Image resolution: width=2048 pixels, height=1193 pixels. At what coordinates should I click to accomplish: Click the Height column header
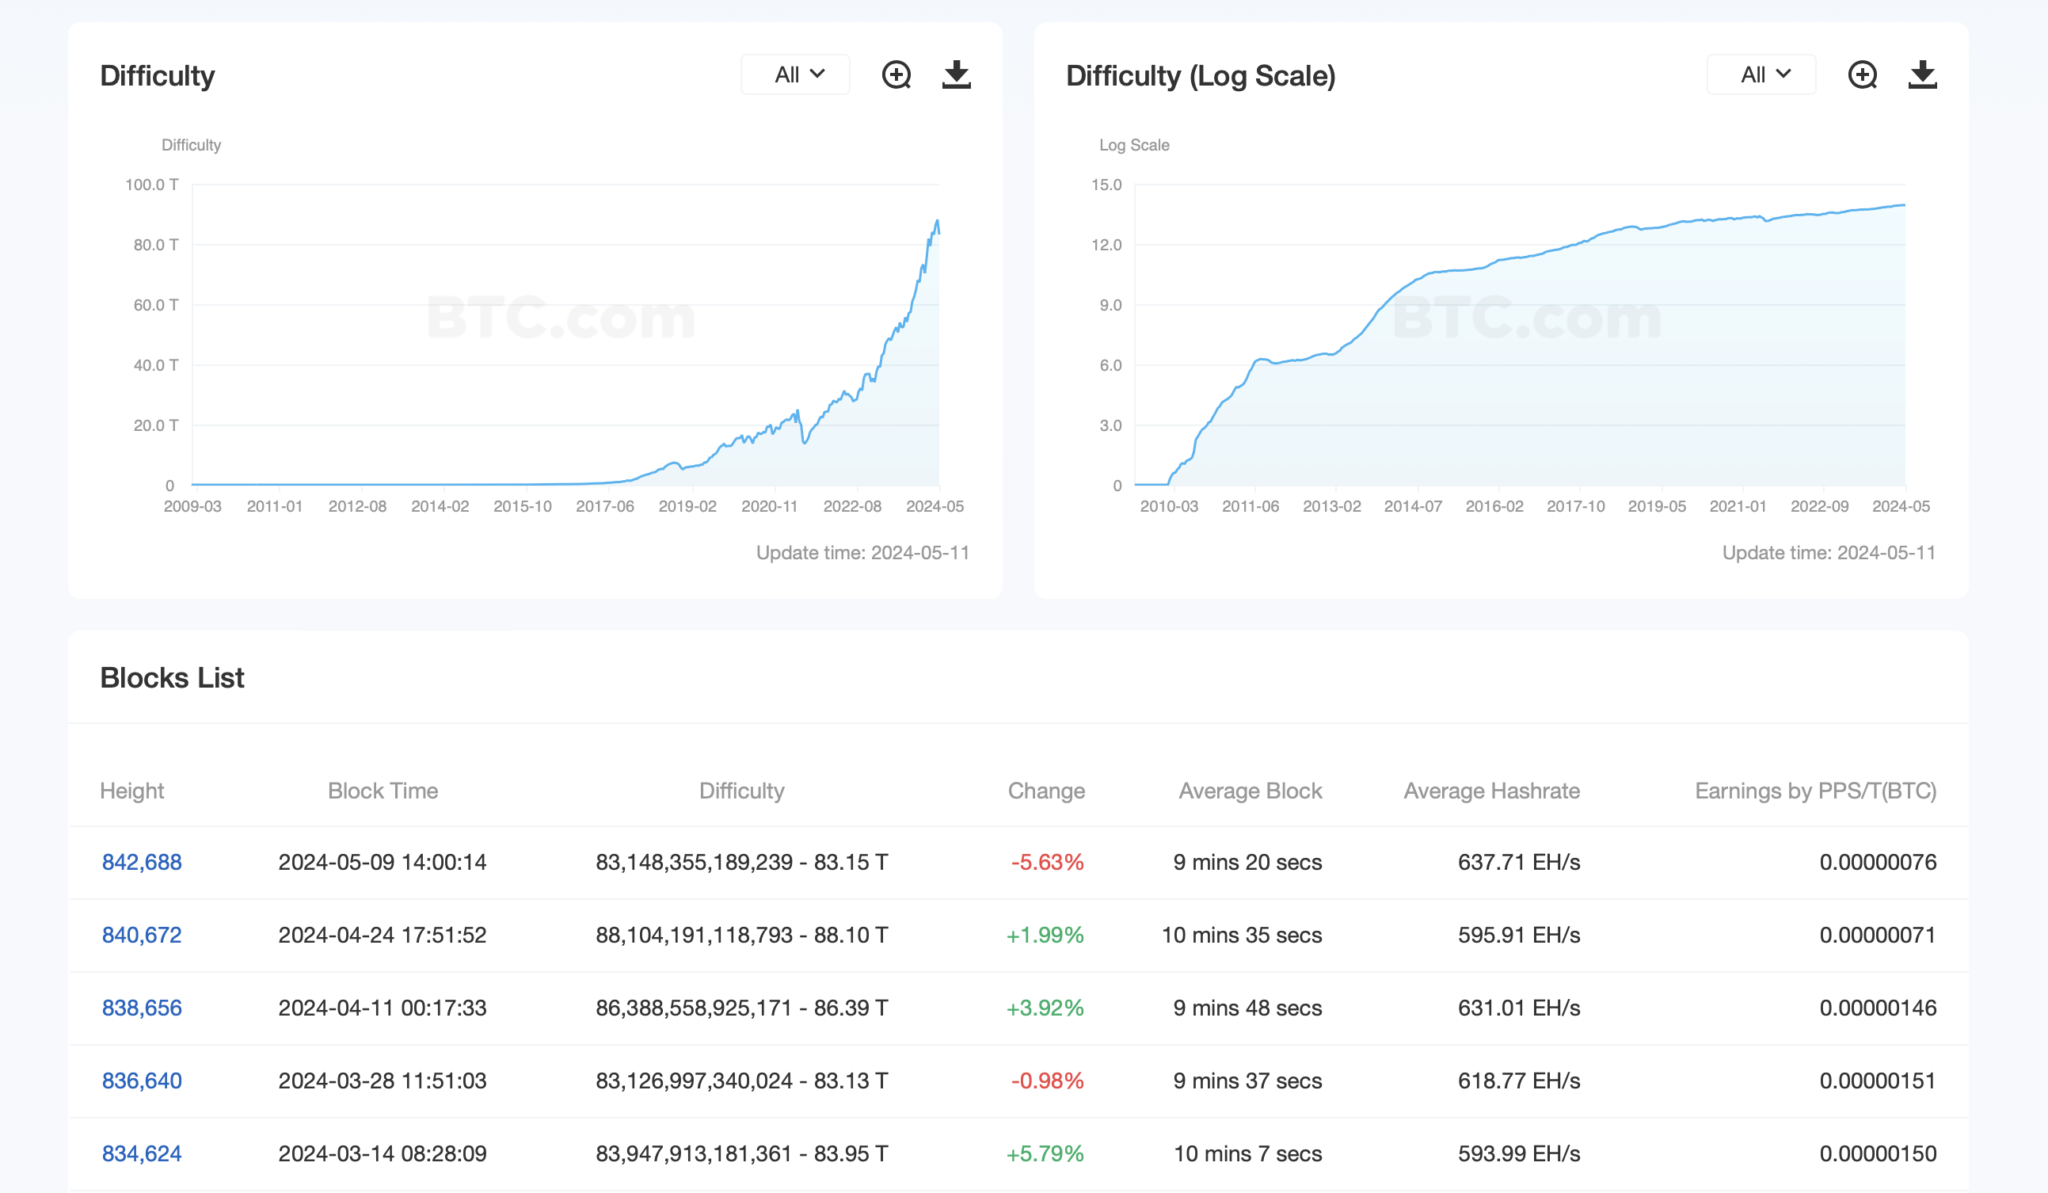click(x=132, y=791)
